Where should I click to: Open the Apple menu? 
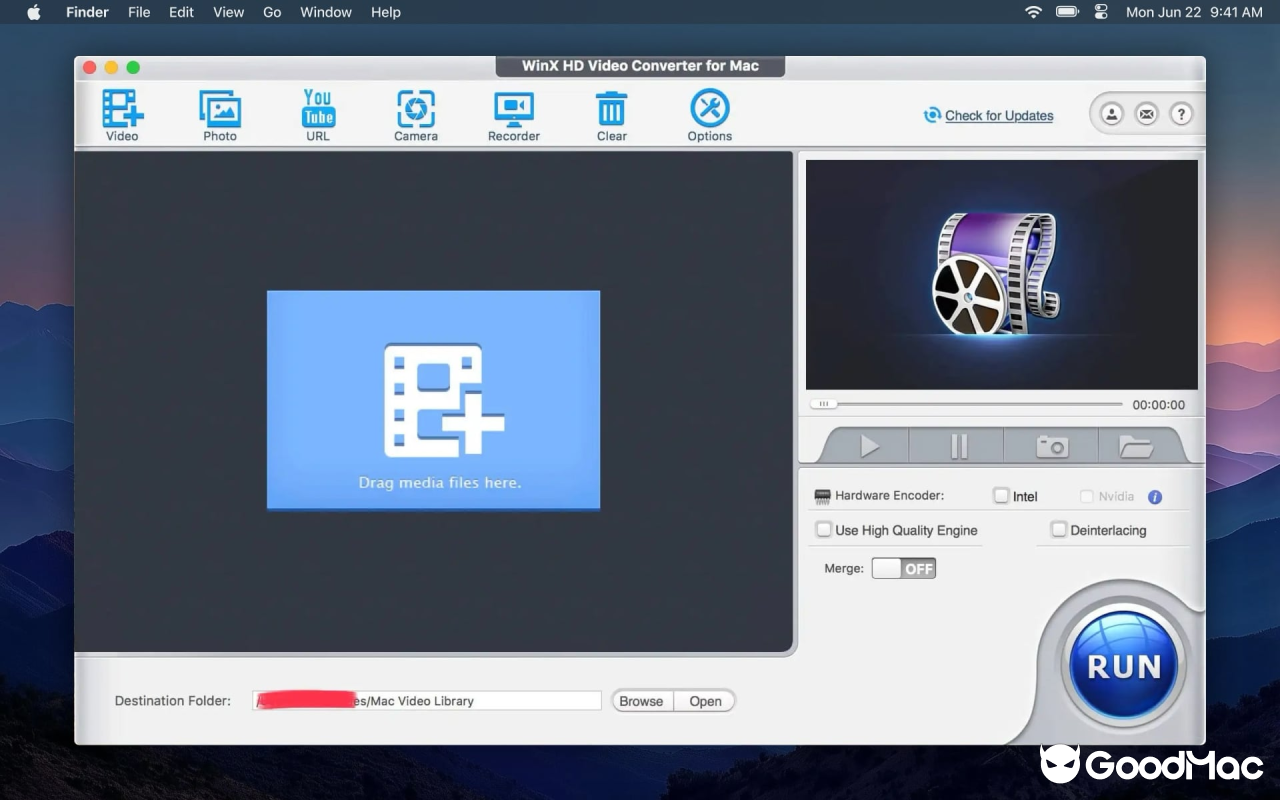tap(34, 12)
